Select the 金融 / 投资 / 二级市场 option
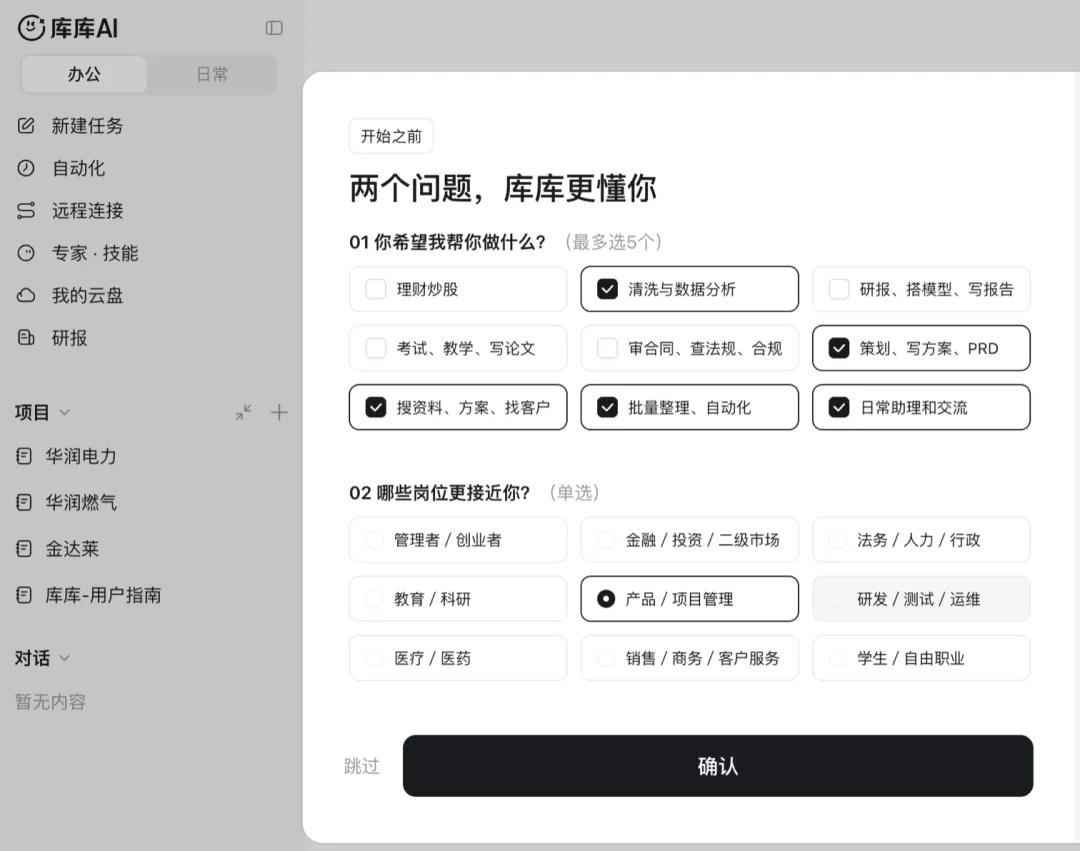The width and height of the screenshot is (1080, 851). coord(689,540)
